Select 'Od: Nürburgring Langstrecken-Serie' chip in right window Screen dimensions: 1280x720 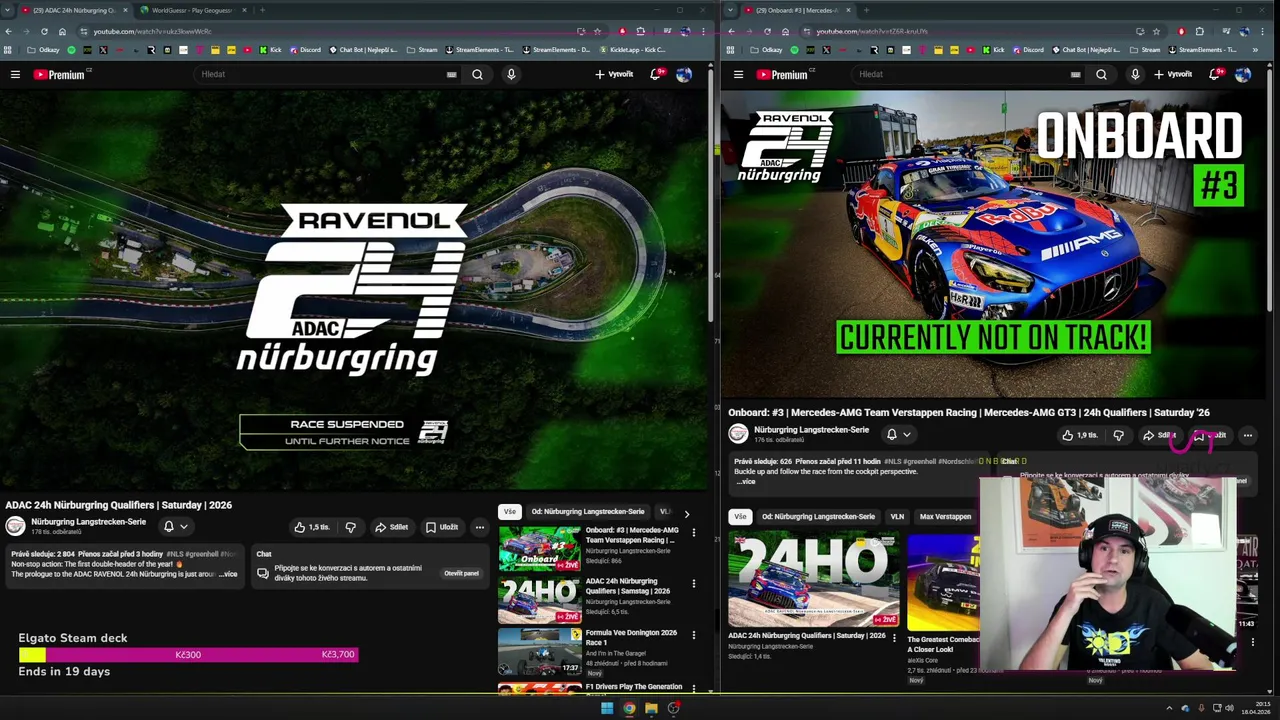[818, 517]
